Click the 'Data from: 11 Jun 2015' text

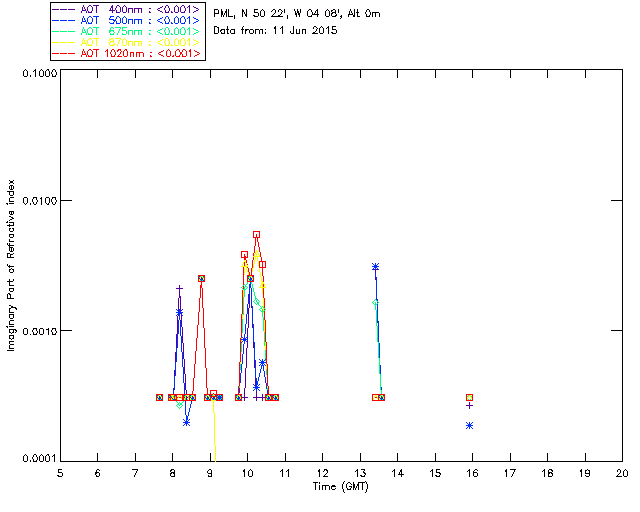click(275, 30)
